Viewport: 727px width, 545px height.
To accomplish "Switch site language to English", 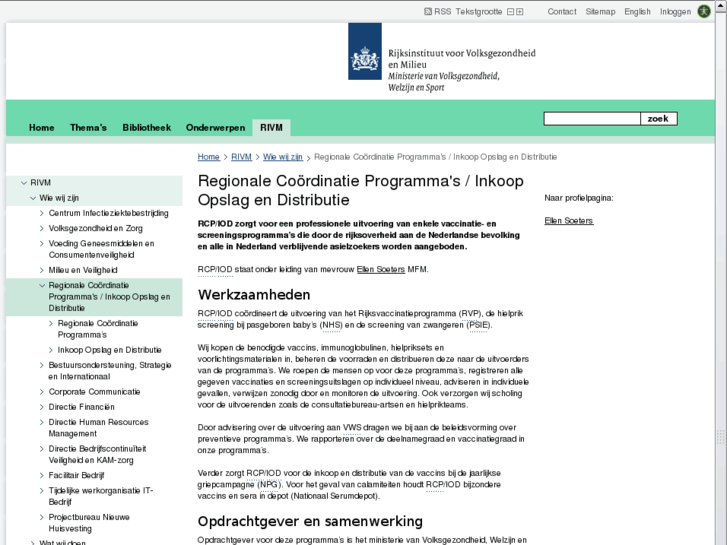I will point(637,12).
